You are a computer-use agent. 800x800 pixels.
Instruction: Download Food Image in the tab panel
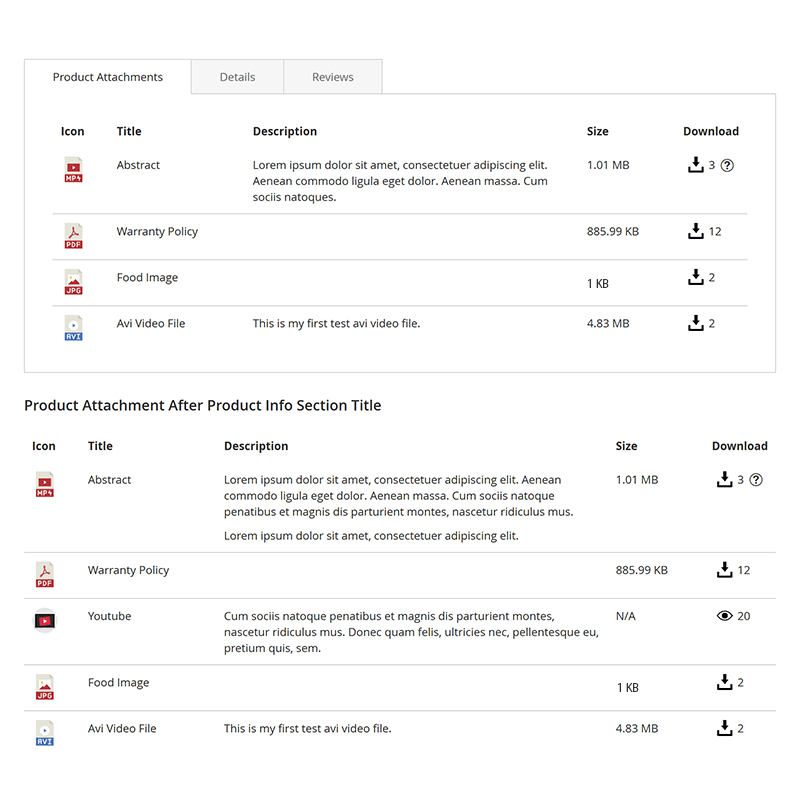coord(696,277)
